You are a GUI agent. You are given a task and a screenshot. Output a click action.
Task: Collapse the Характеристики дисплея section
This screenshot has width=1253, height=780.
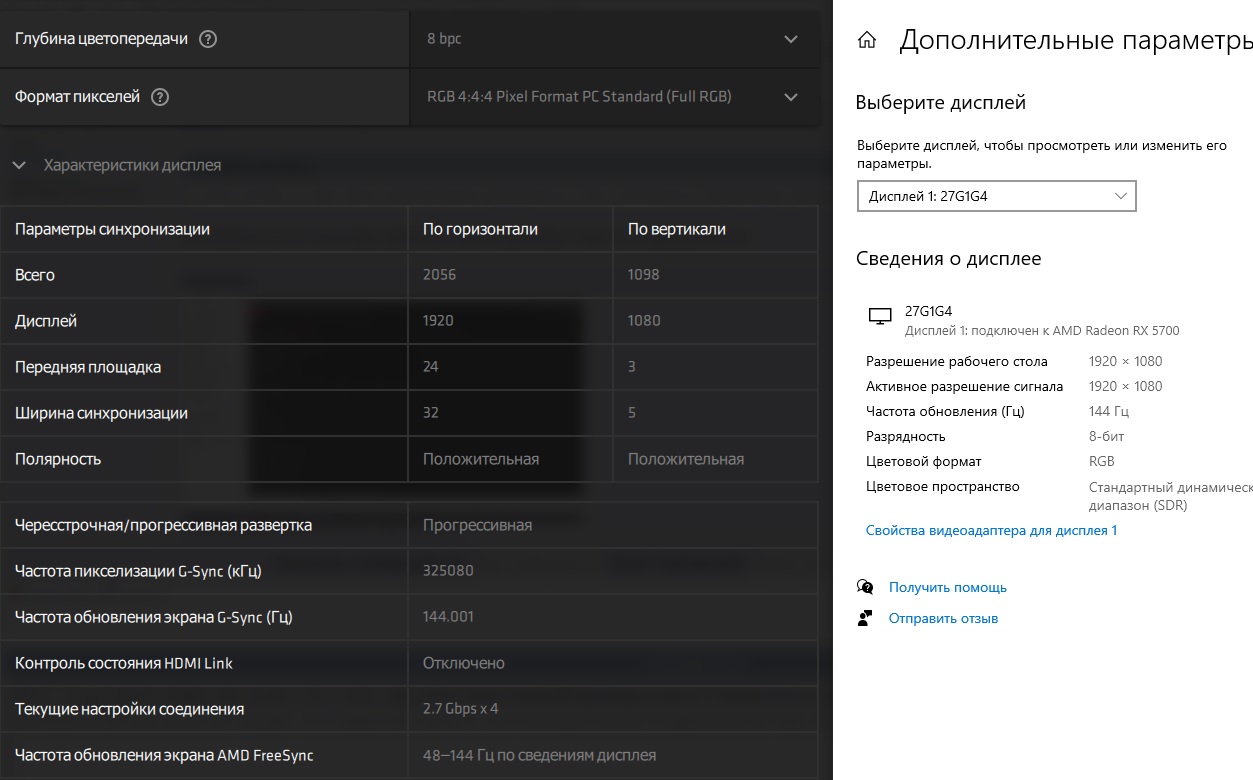click(x=19, y=165)
